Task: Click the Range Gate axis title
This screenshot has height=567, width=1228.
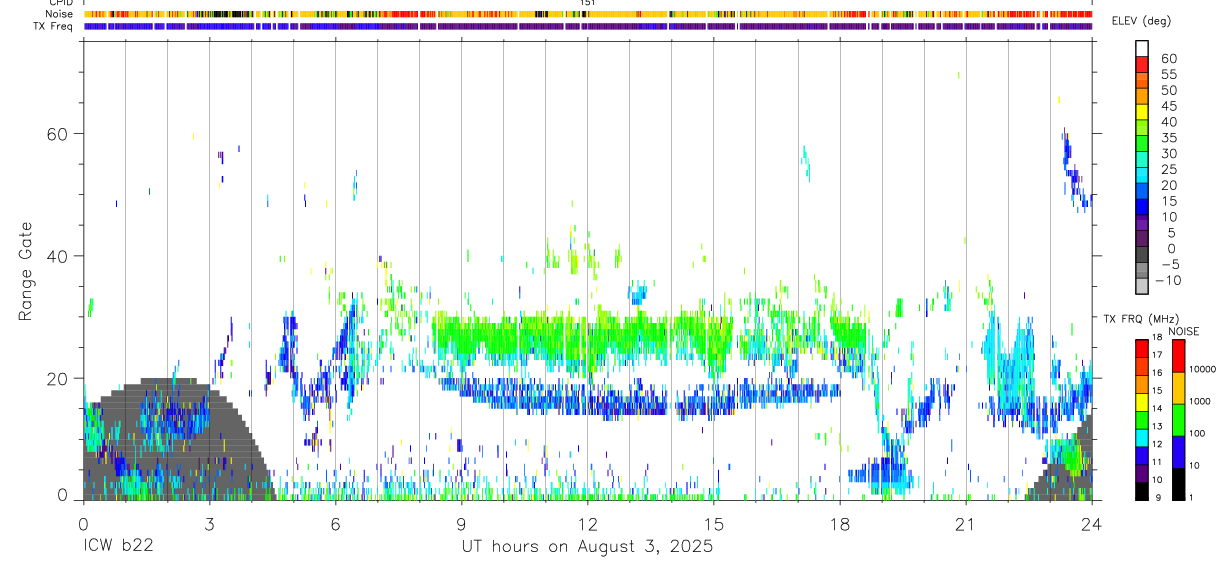Action: 26,271
